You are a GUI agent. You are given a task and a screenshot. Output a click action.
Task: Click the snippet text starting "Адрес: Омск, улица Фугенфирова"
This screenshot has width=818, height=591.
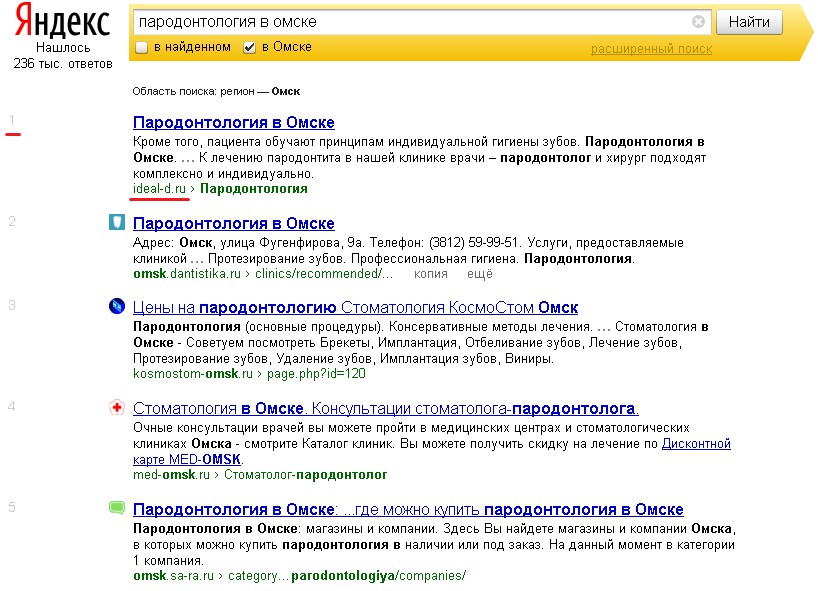[x=408, y=251]
